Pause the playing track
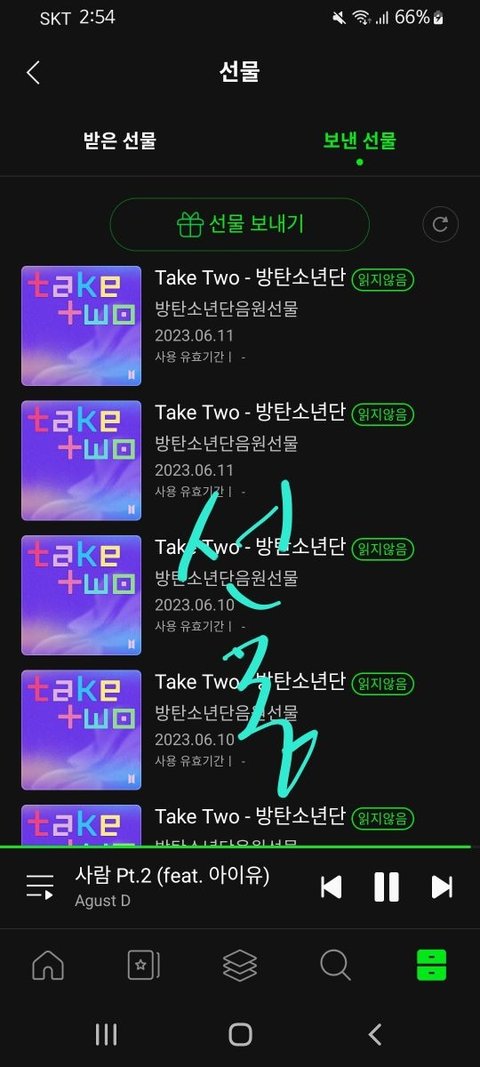 (386, 887)
